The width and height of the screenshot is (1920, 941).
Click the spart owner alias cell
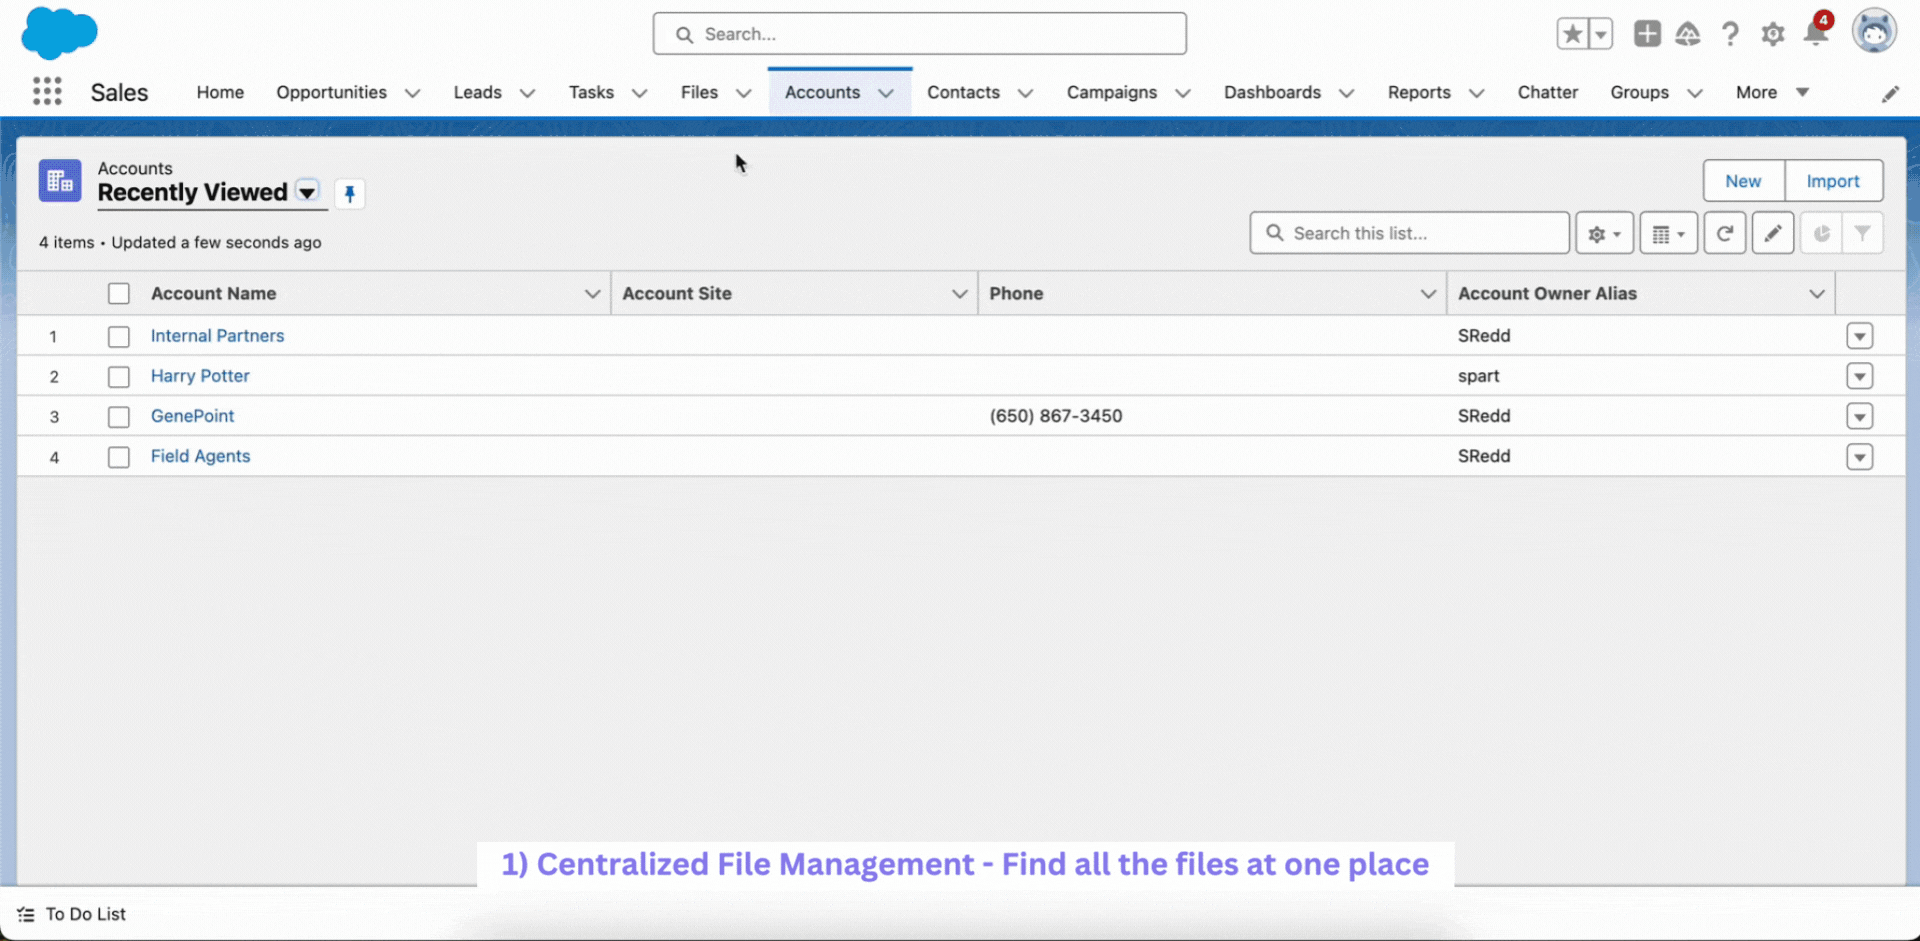1478,376
